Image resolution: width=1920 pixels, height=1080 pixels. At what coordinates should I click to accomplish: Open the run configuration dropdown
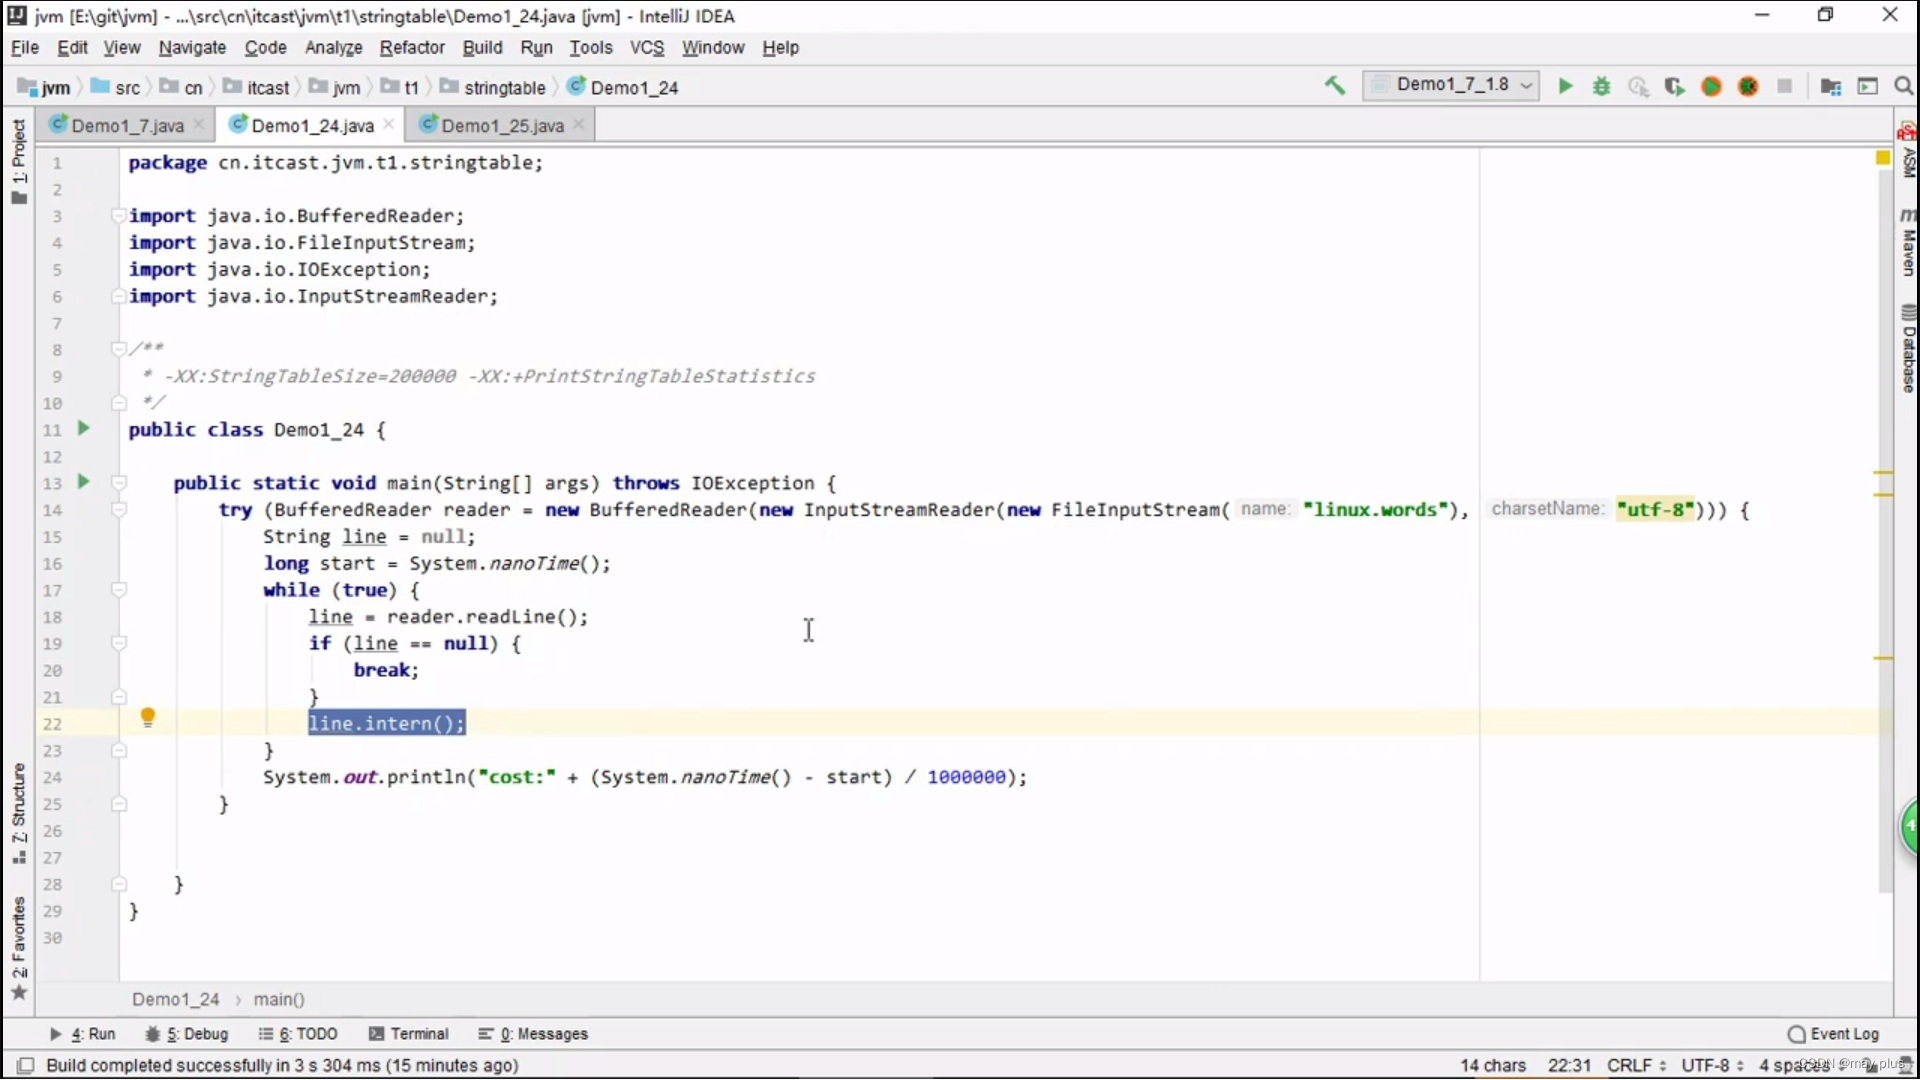pos(1452,86)
